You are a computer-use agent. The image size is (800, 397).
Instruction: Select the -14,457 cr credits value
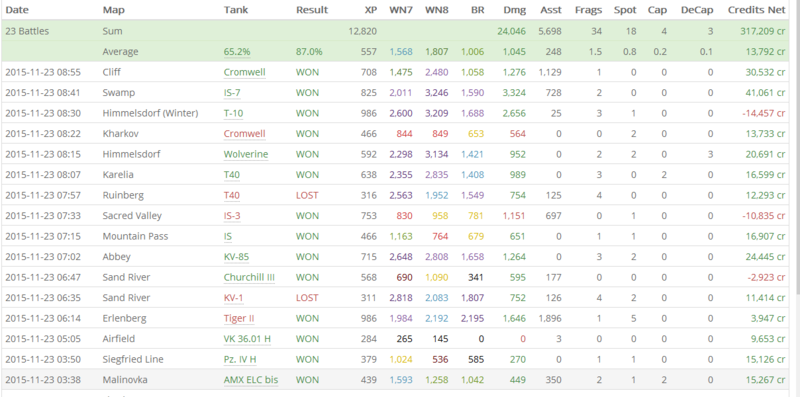[x=764, y=113]
